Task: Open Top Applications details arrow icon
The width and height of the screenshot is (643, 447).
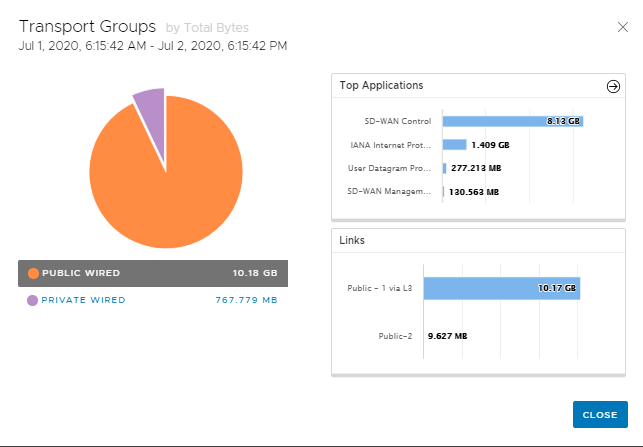Action: 613,87
